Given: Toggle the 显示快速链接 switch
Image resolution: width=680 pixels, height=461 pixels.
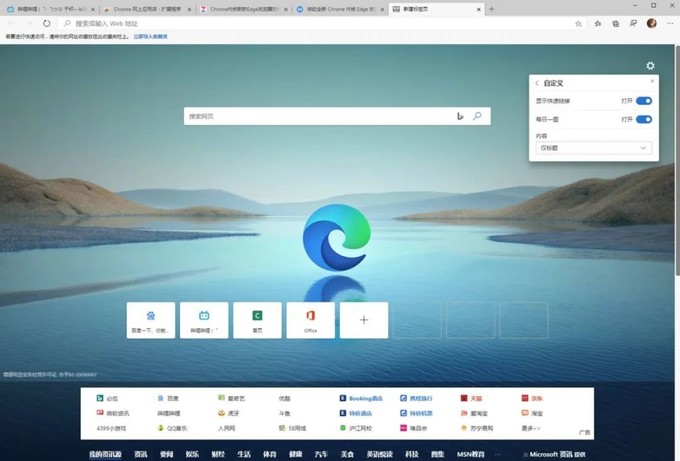Looking at the screenshot, I should pyautogui.click(x=644, y=101).
